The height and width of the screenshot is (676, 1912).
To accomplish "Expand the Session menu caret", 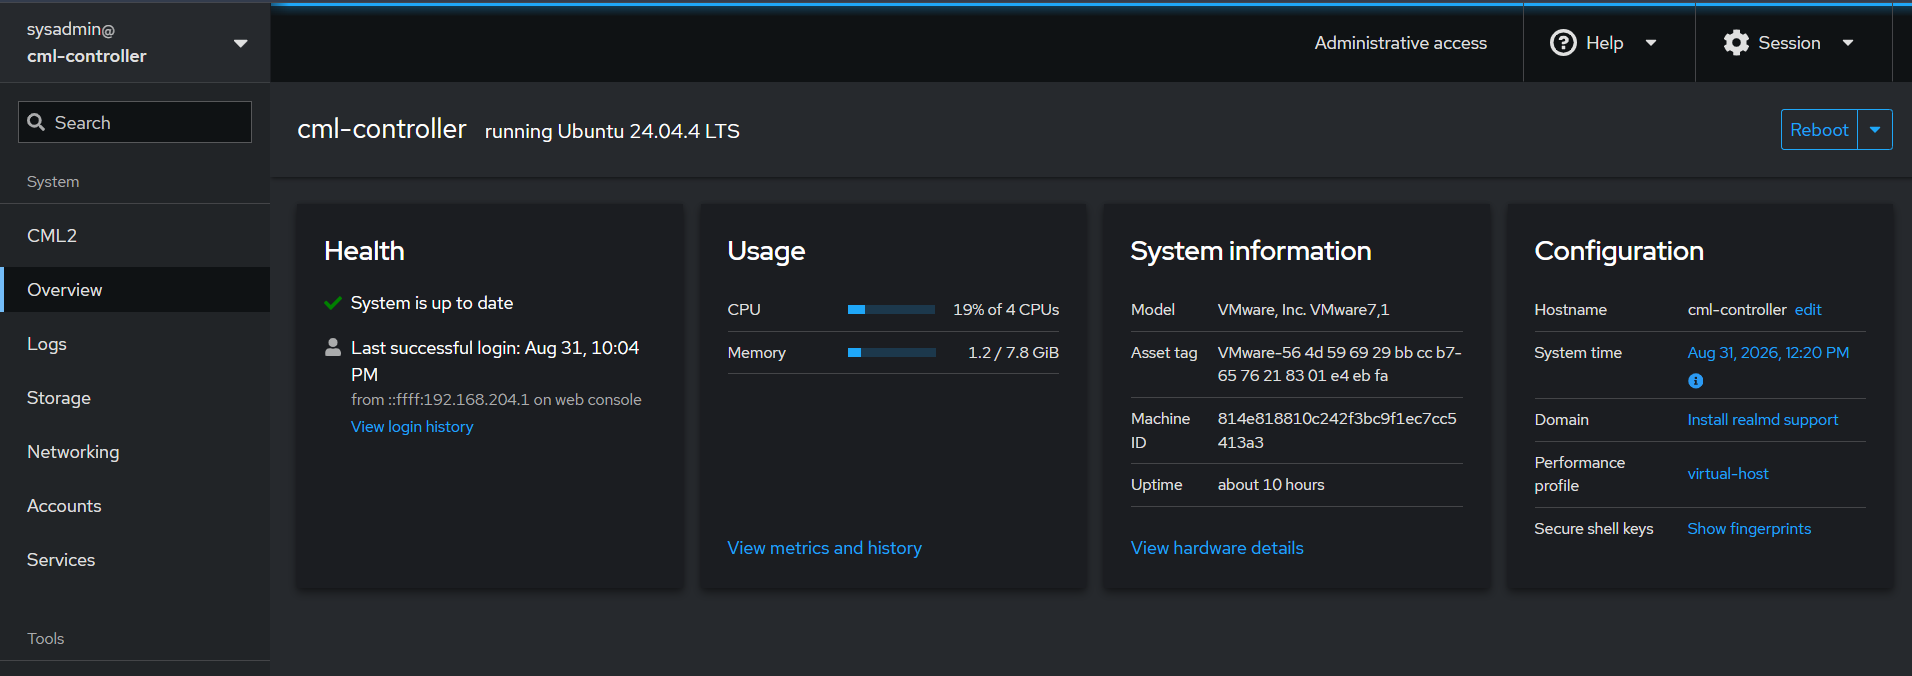I will [1848, 43].
